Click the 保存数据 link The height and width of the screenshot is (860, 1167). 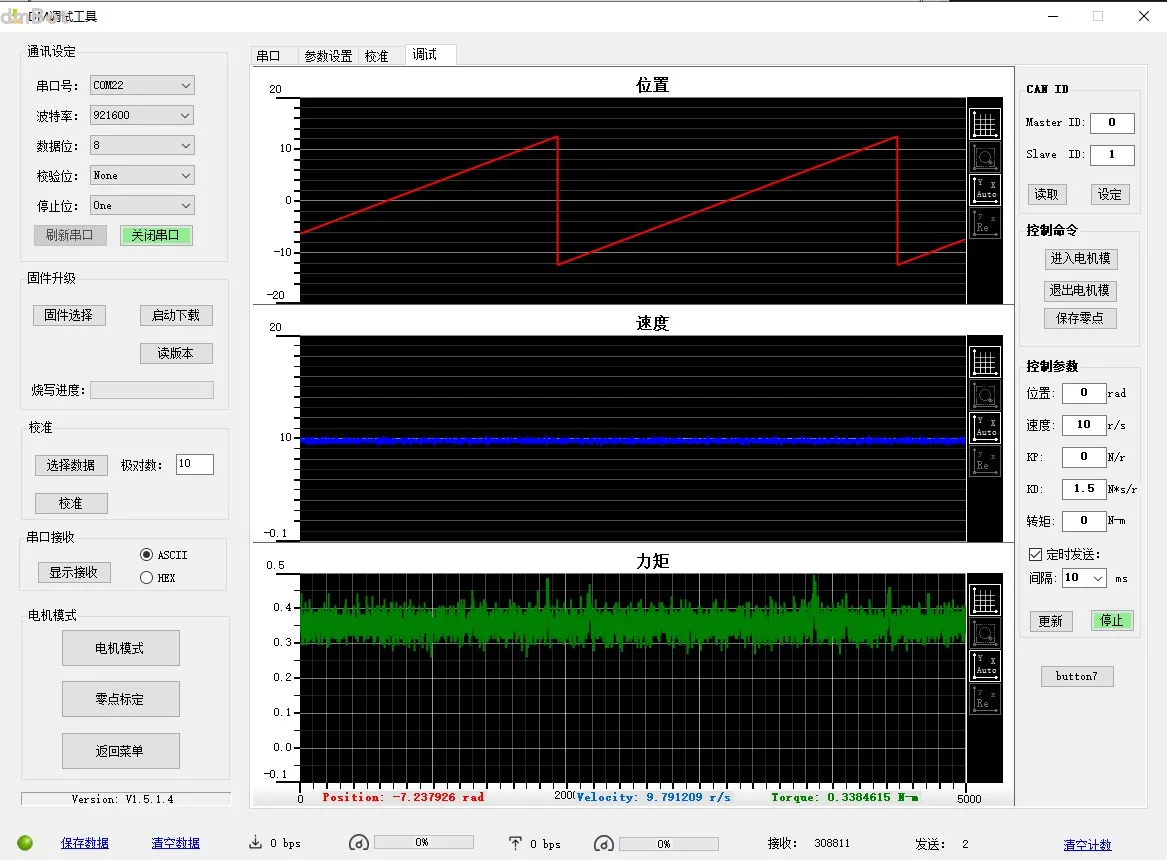pos(85,844)
